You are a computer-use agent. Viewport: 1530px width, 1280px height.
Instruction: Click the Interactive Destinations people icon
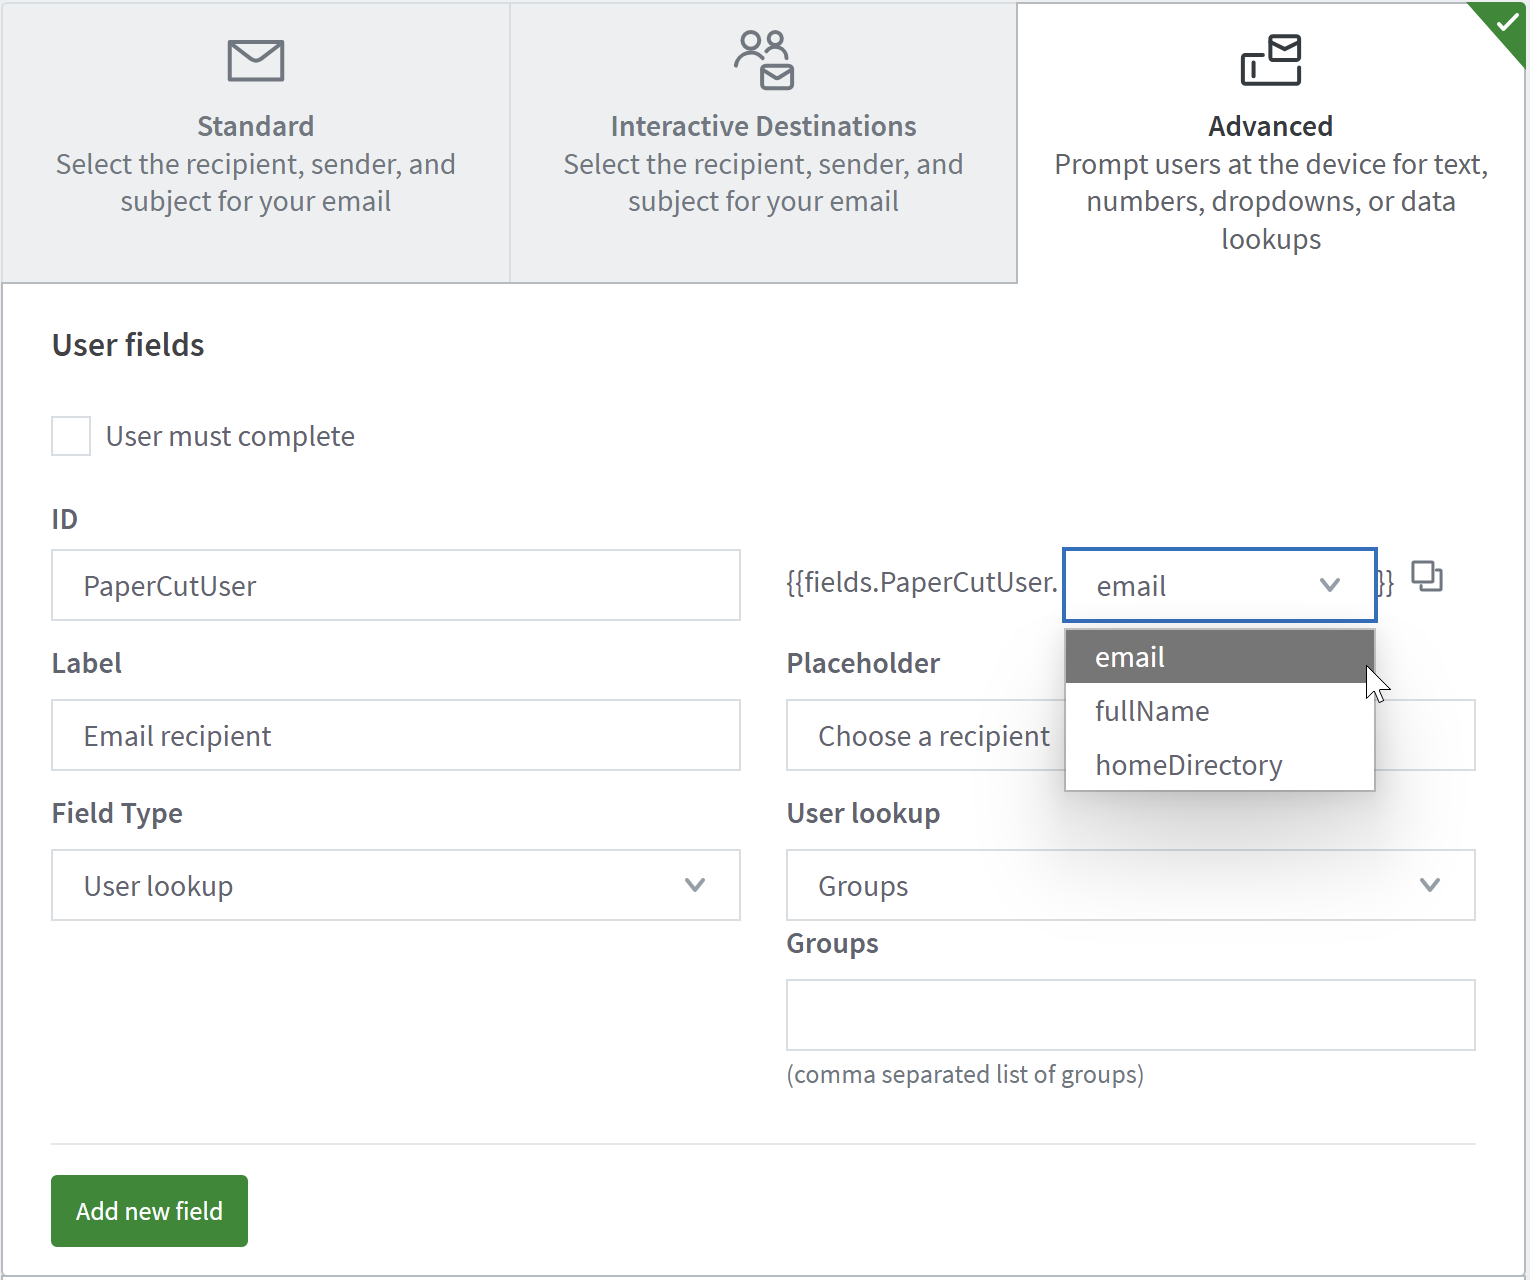click(x=764, y=60)
